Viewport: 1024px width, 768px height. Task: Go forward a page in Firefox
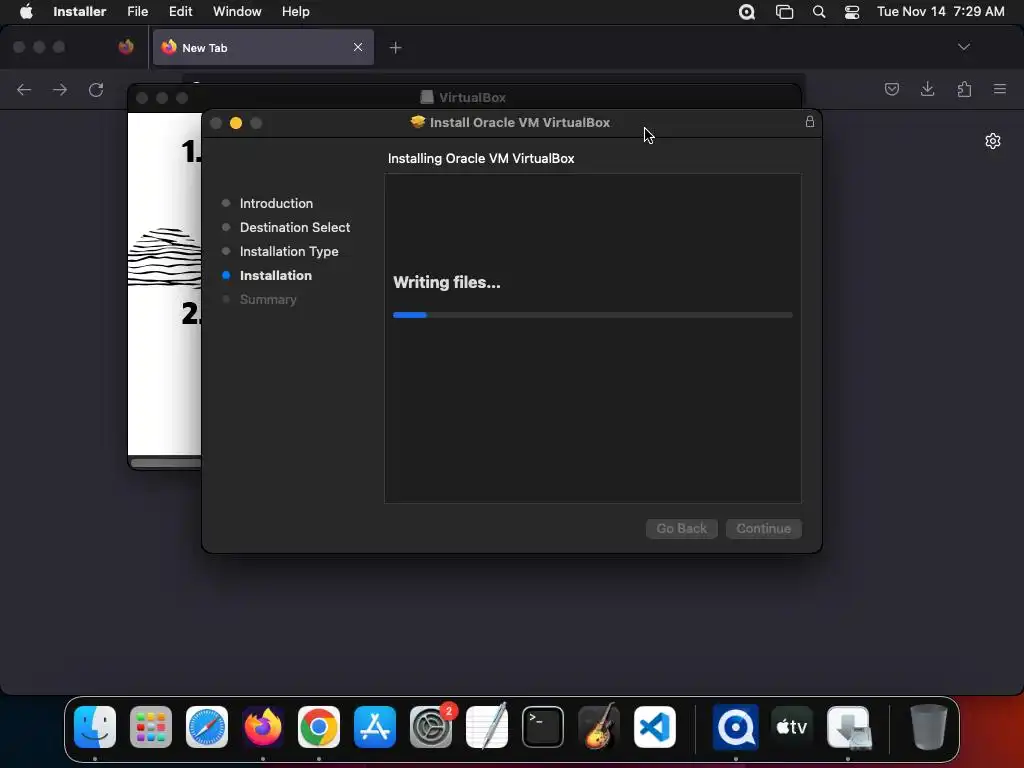[x=59, y=89]
